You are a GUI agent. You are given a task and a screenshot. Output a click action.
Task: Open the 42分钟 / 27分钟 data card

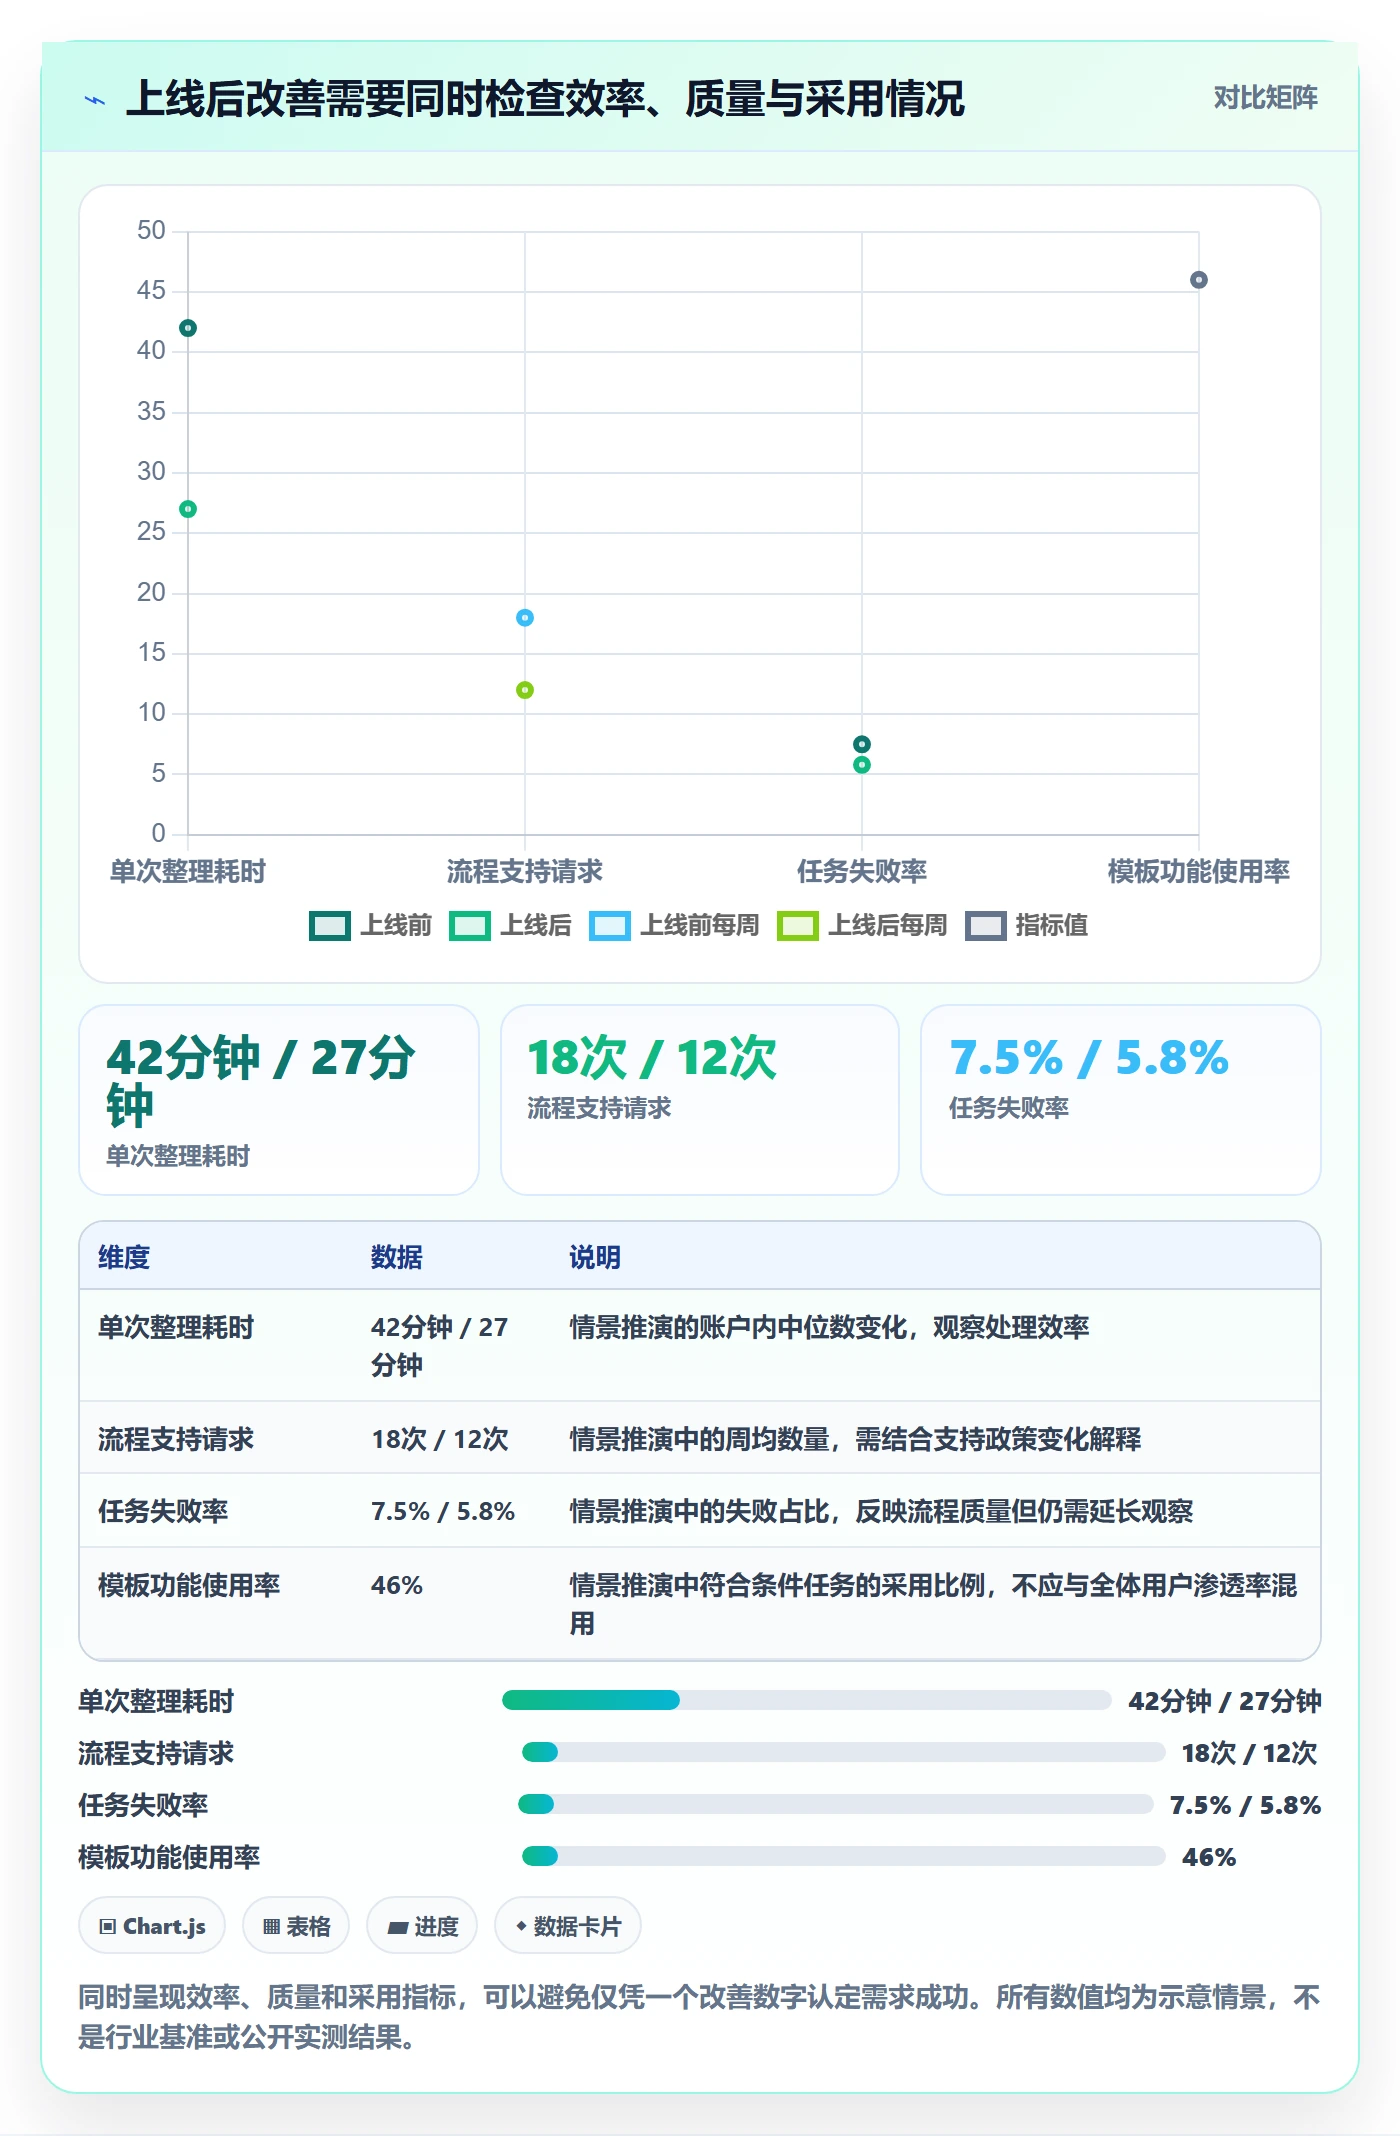(x=279, y=1100)
